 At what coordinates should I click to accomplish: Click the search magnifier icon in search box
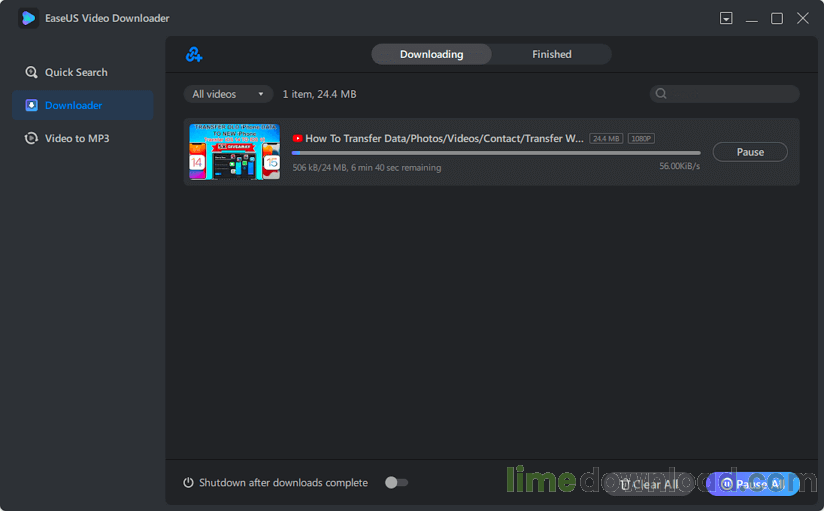point(660,94)
